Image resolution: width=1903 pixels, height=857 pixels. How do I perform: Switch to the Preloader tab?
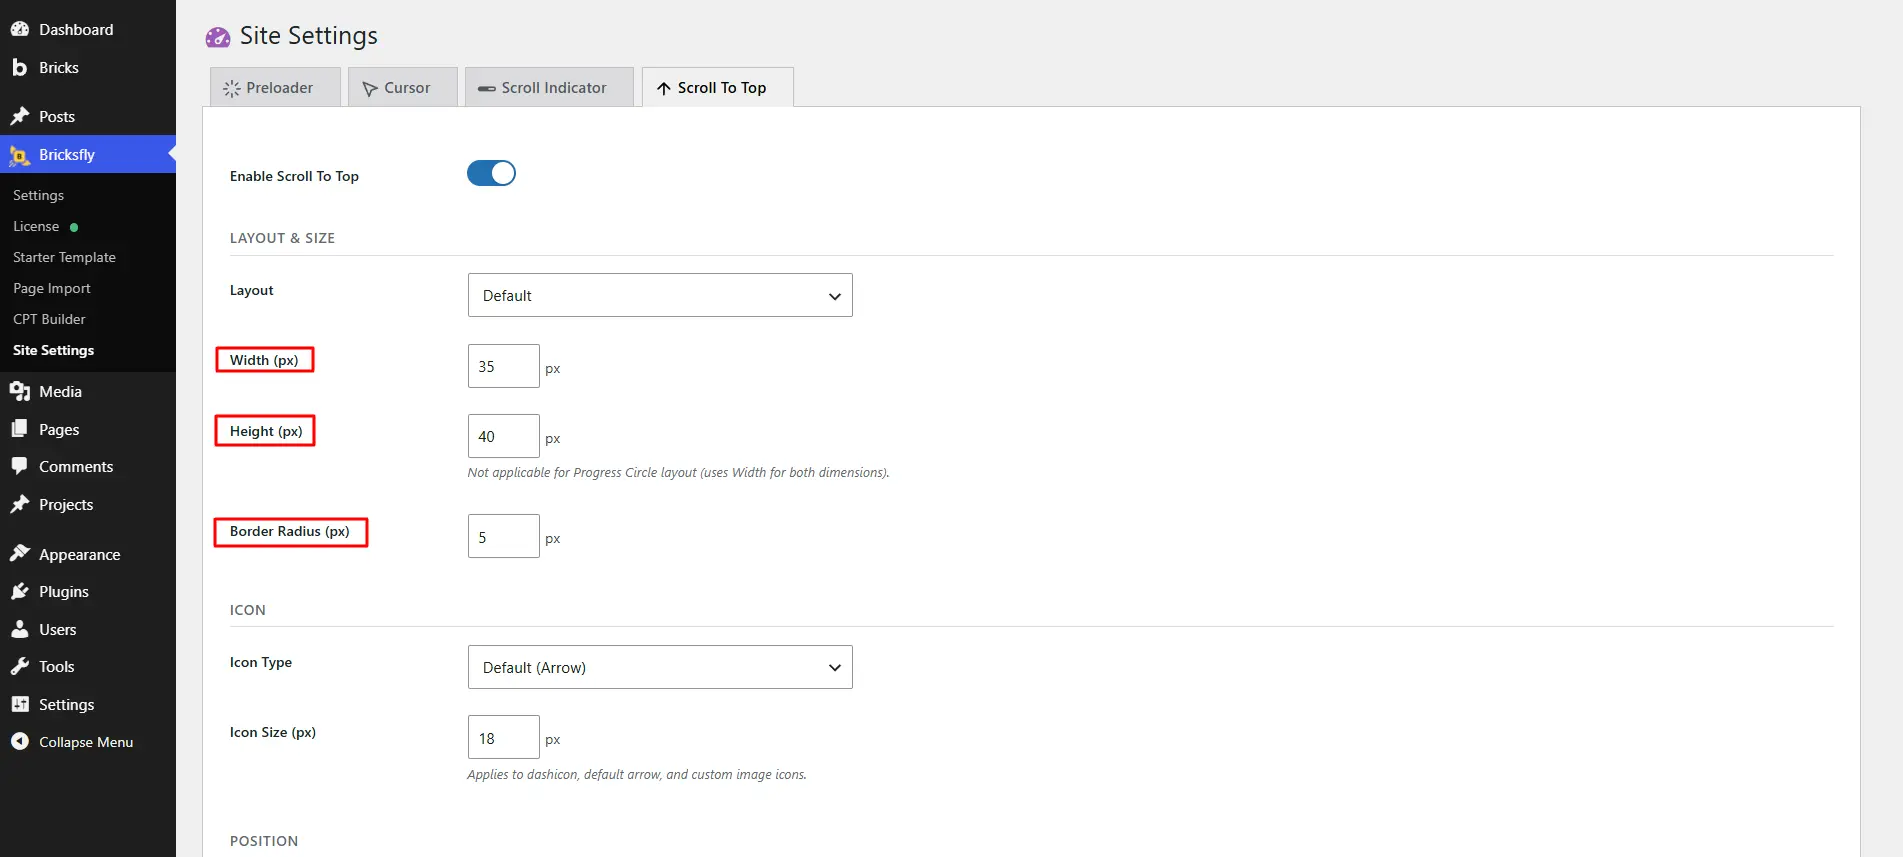(x=275, y=87)
